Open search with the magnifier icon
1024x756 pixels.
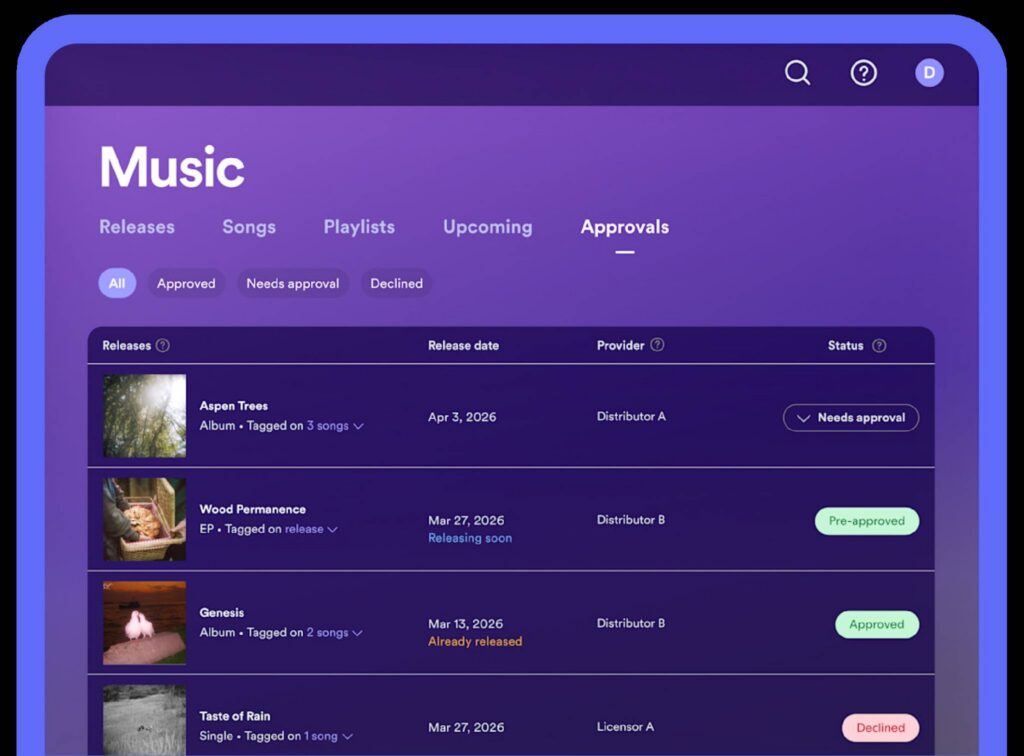(x=797, y=73)
